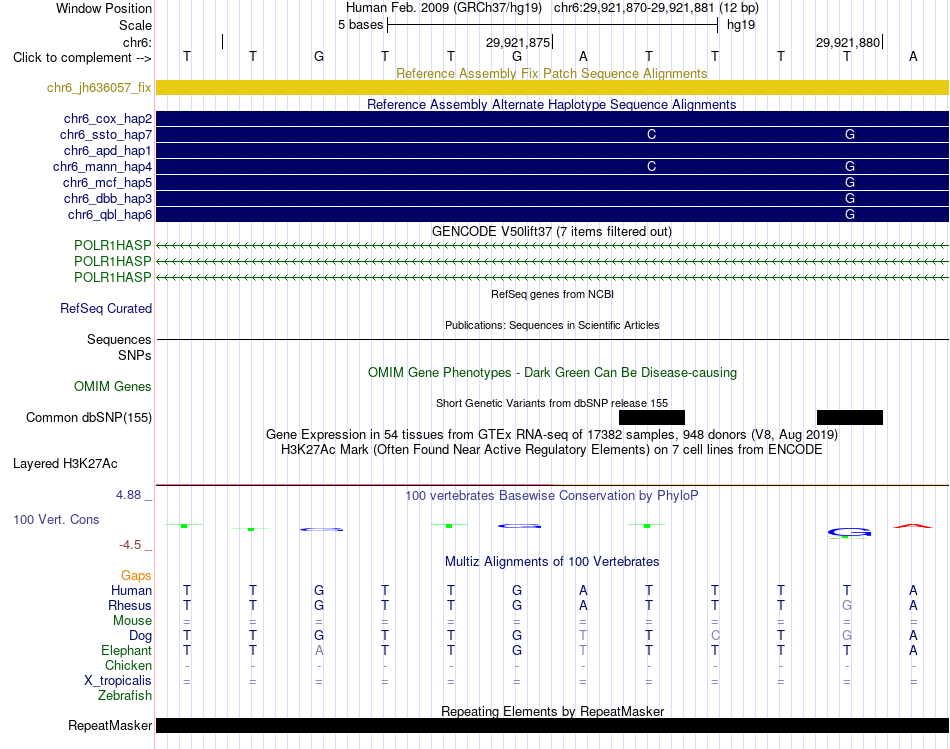Click the 4.88 PhyloP upper axis value
Image resolution: width=950 pixels, height=749 pixels.
pyautogui.click(x=134, y=495)
